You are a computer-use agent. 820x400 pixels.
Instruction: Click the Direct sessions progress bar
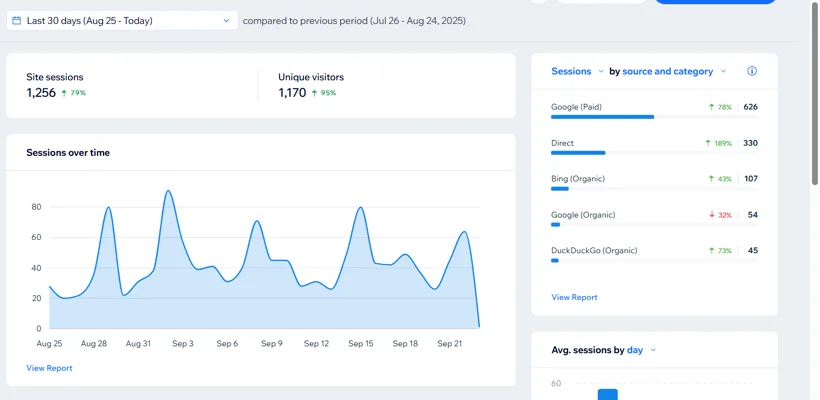pos(578,153)
